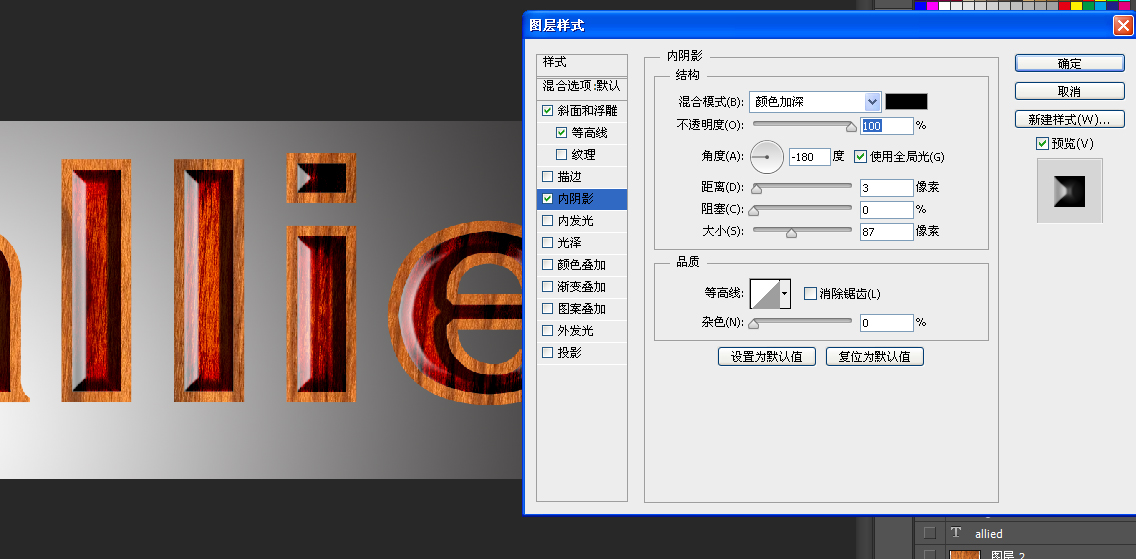Viewport: 1136px width, 559px height.
Task: Uncheck the 内阴影 checkbox
Action: tap(548, 198)
